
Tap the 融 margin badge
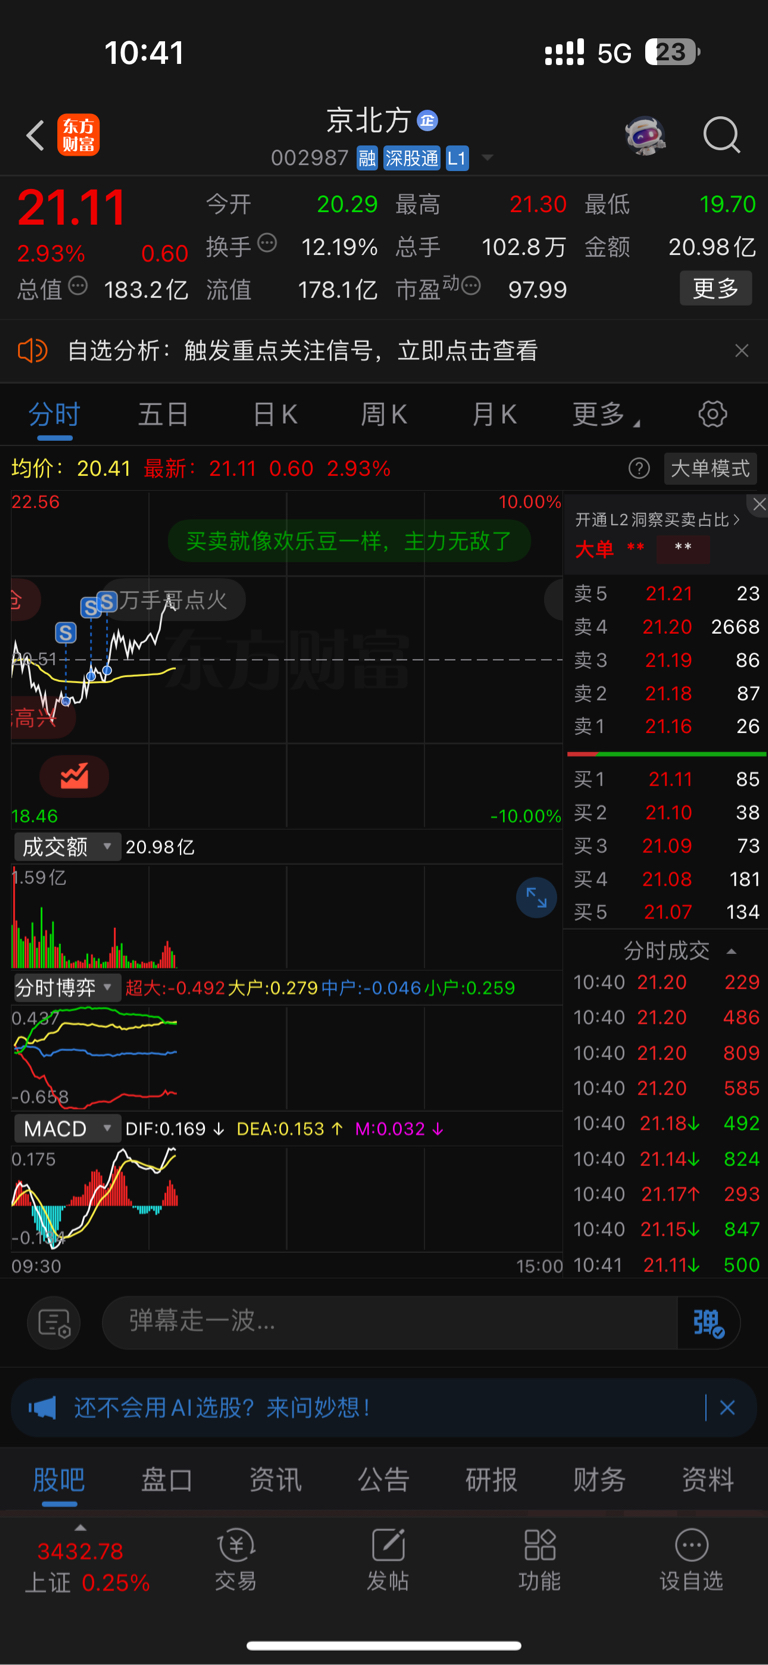click(367, 158)
